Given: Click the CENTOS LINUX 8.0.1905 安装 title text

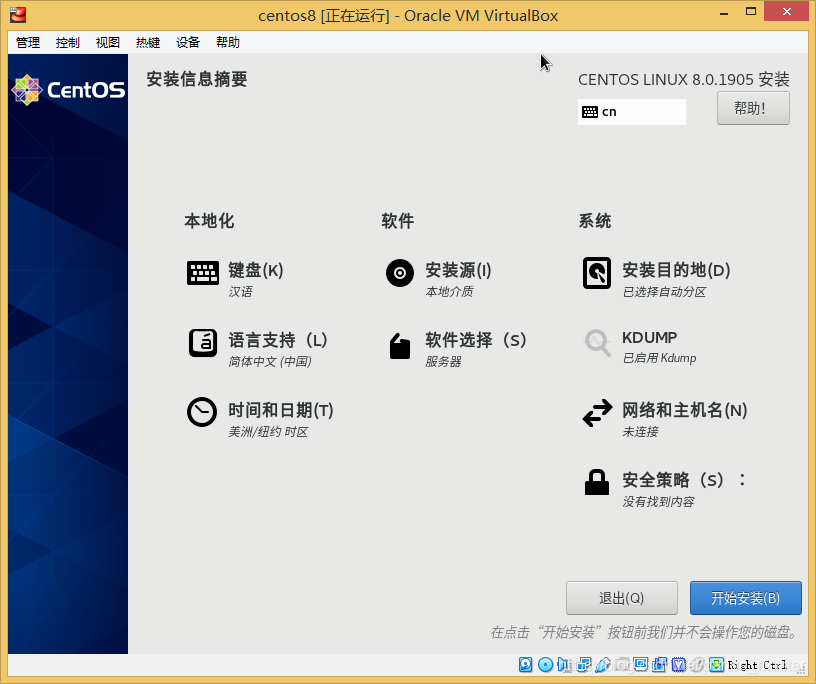Looking at the screenshot, I should (684, 80).
